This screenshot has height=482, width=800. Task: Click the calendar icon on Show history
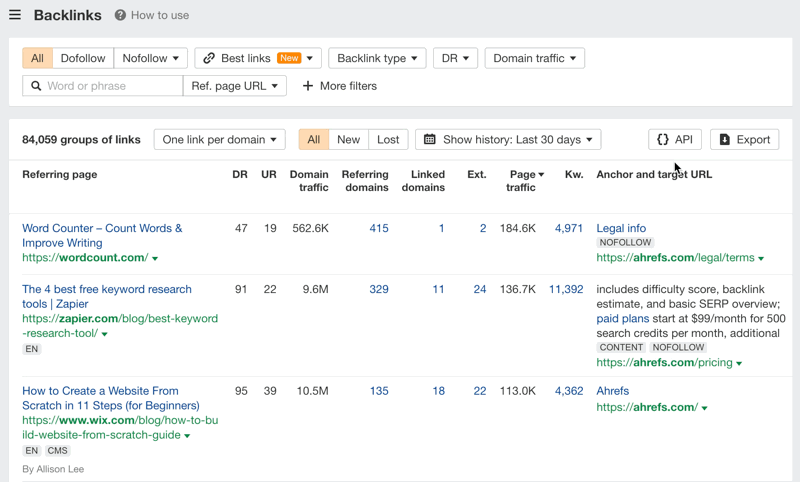[429, 140]
